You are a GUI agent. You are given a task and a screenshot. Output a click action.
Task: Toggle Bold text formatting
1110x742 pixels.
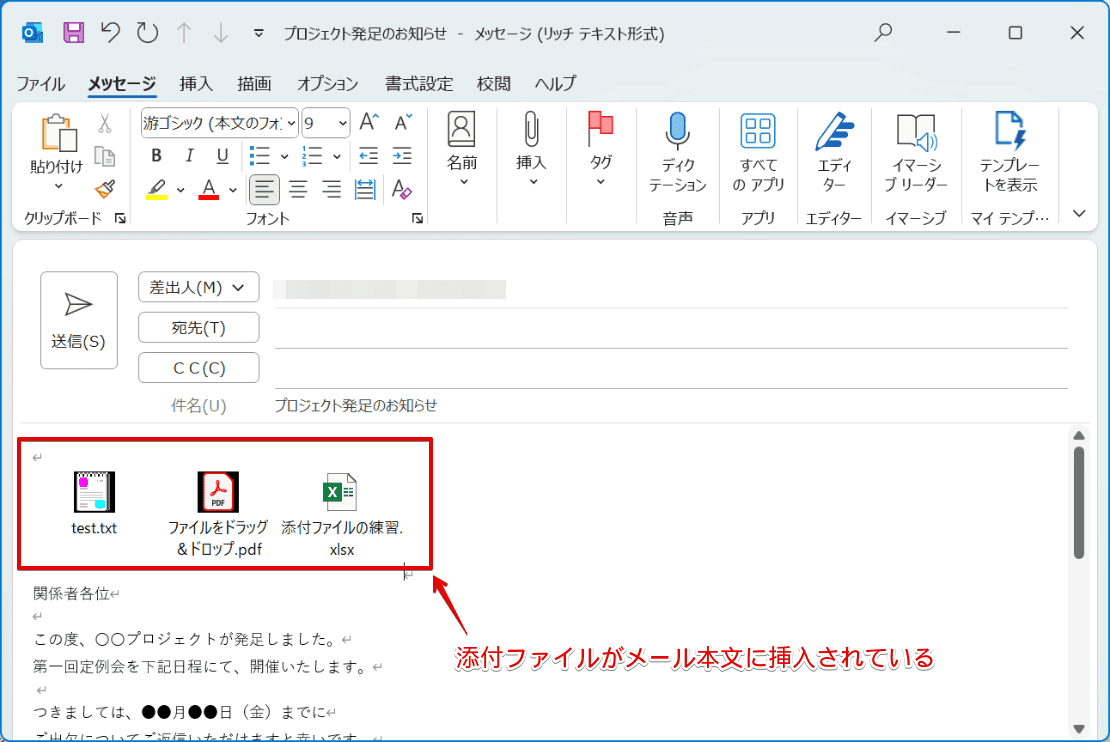point(156,156)
